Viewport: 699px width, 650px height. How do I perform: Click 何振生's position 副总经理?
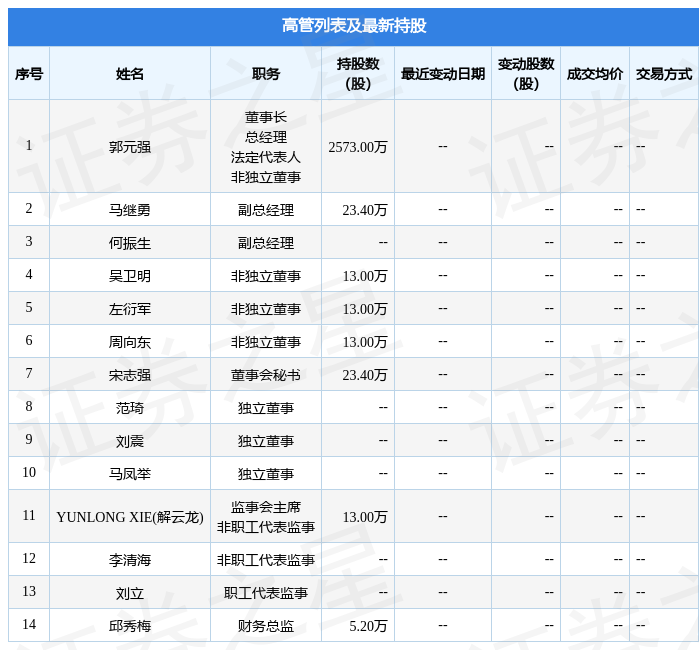(x=266, y=243)
